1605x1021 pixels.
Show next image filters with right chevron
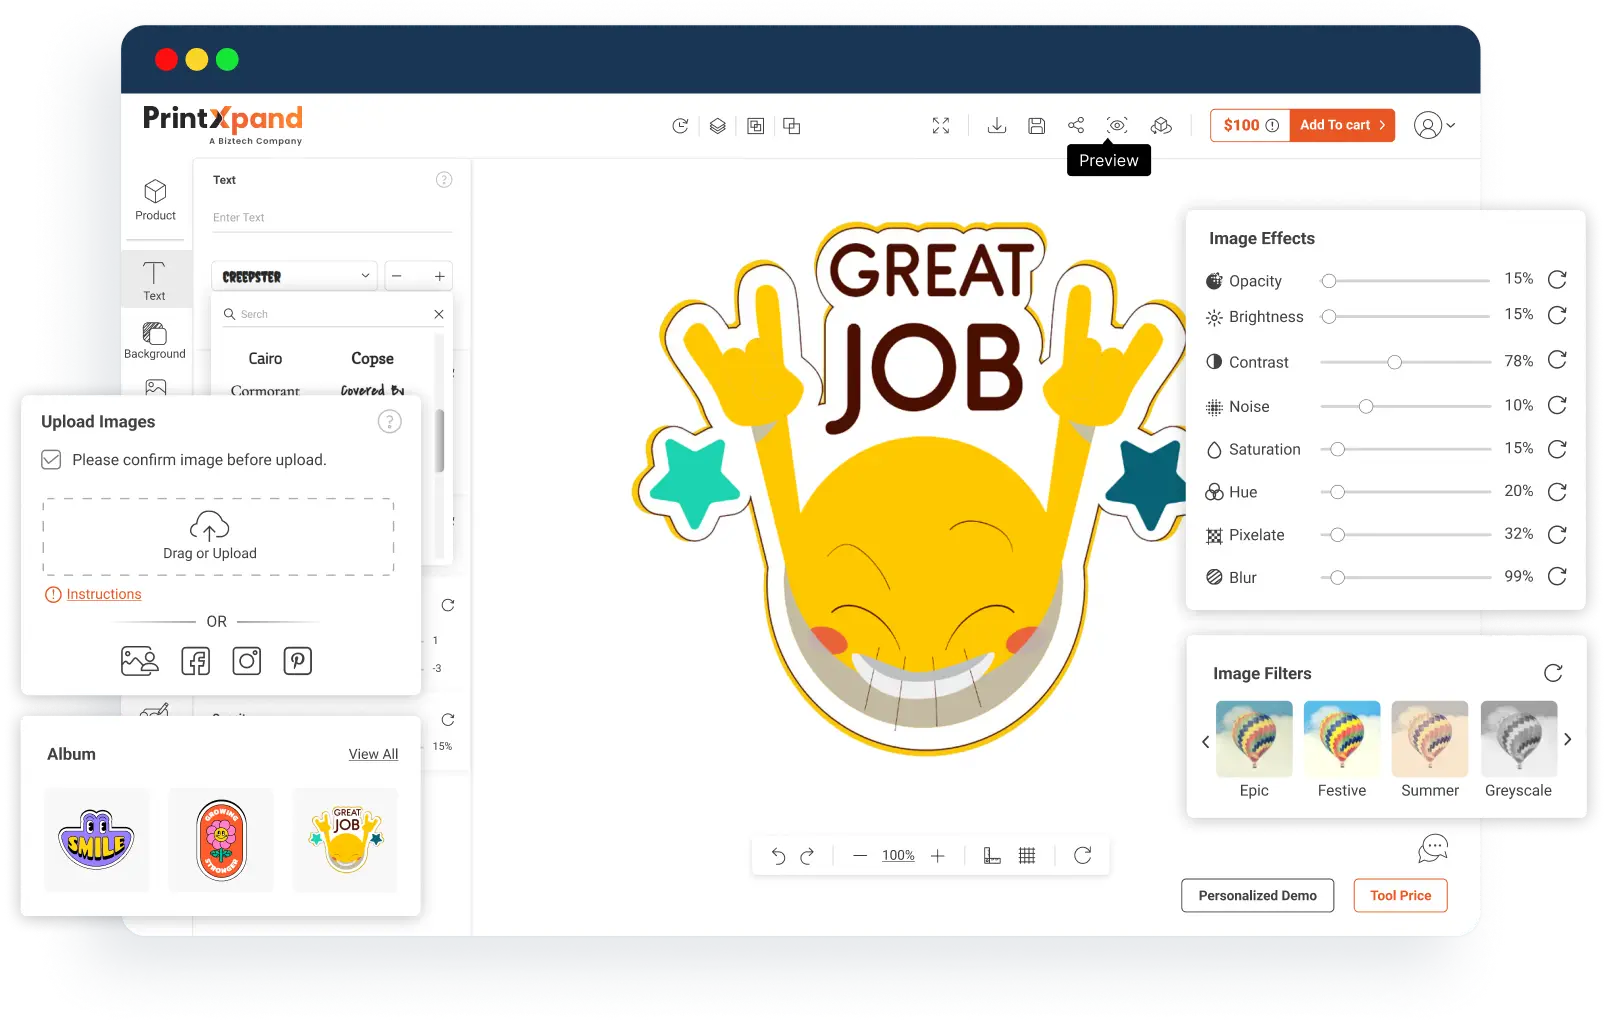coord(1567,740)
